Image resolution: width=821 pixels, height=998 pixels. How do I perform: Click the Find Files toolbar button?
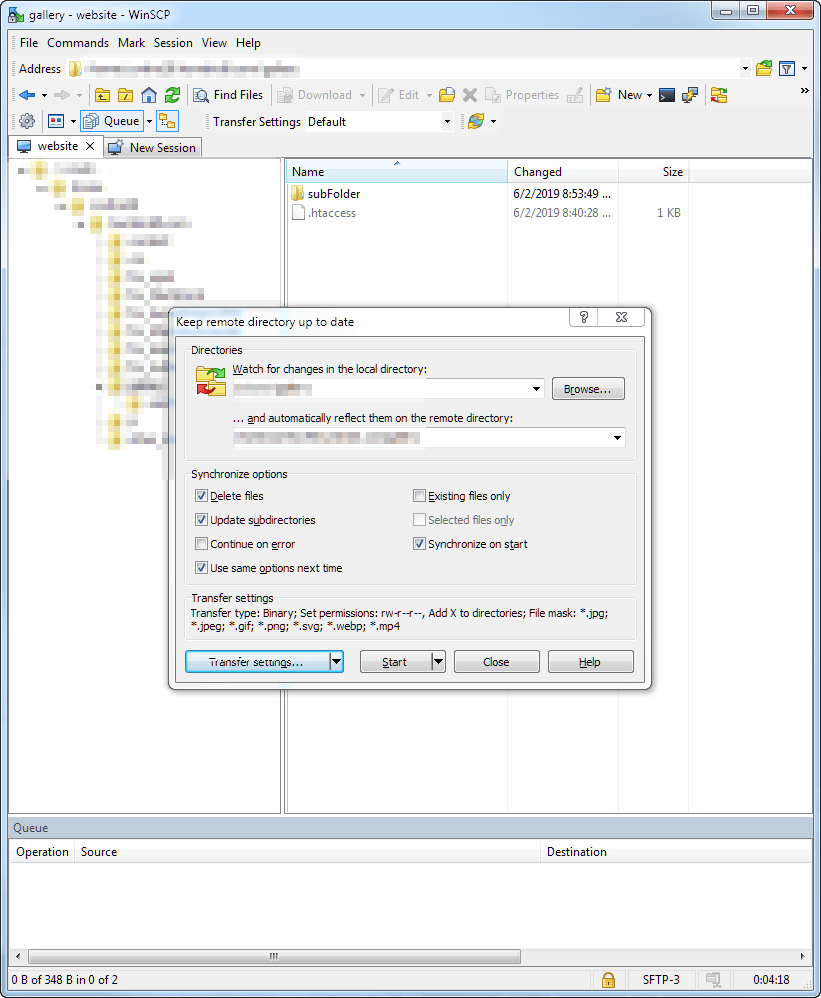(x=229, y=95)
